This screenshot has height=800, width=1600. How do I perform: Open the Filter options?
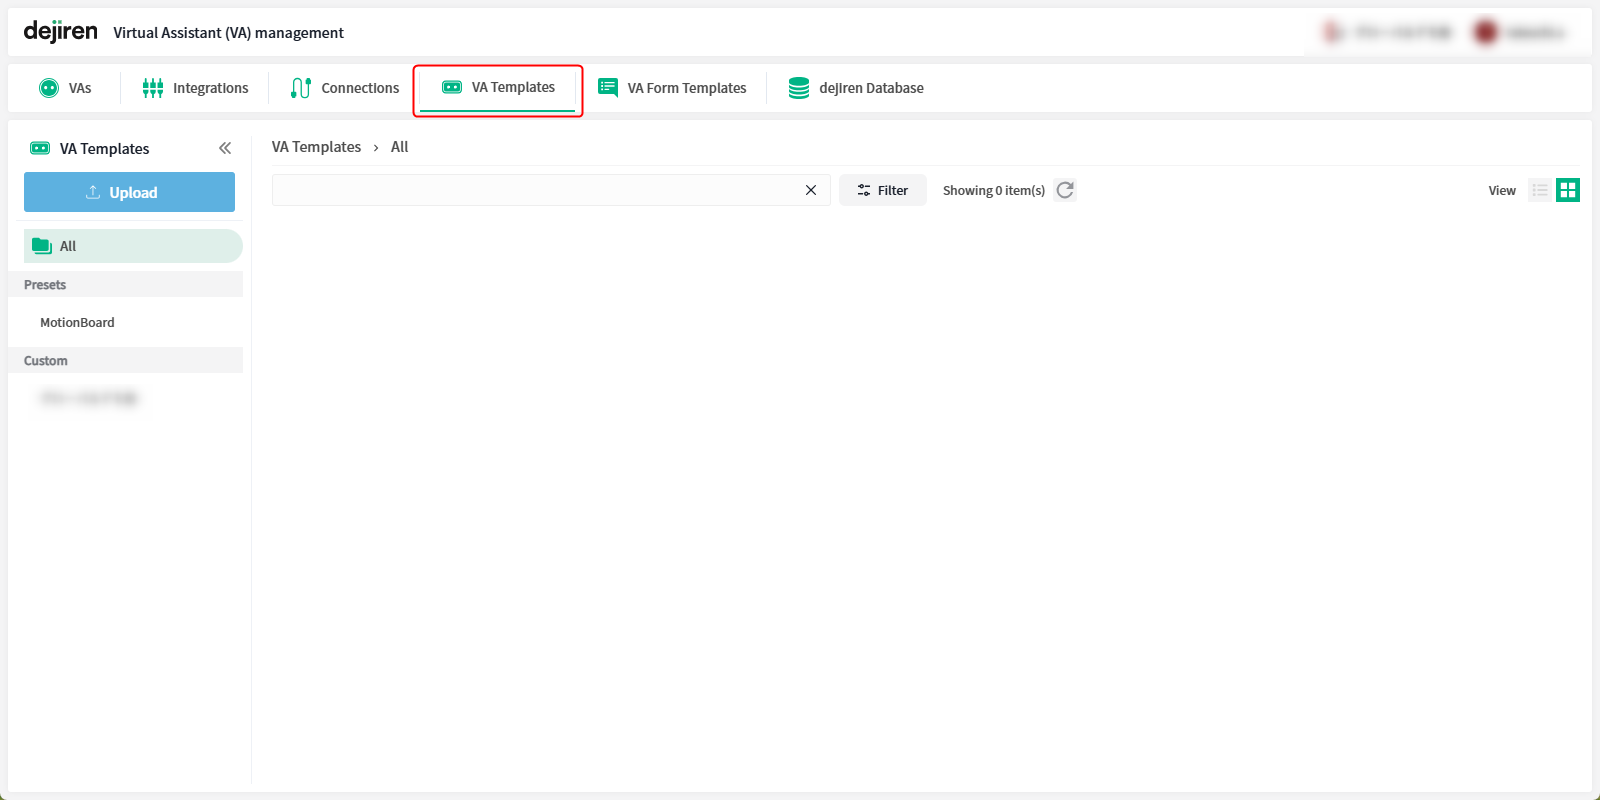(882, 190)
